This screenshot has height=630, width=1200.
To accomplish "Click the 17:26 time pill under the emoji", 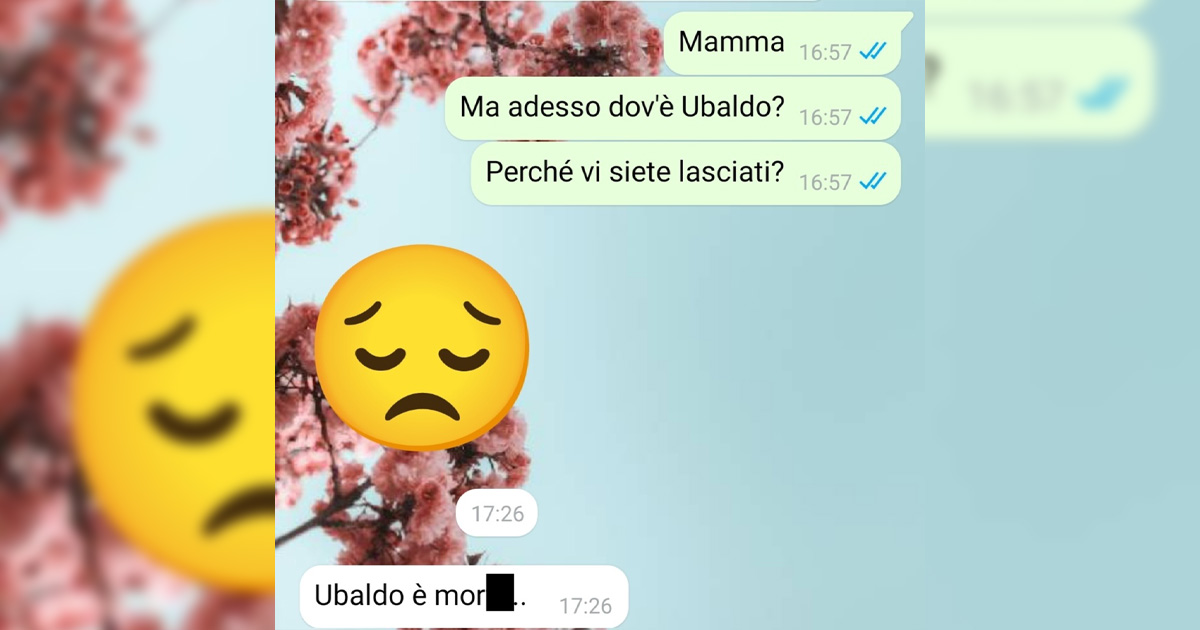I will (x=497, y=514).
